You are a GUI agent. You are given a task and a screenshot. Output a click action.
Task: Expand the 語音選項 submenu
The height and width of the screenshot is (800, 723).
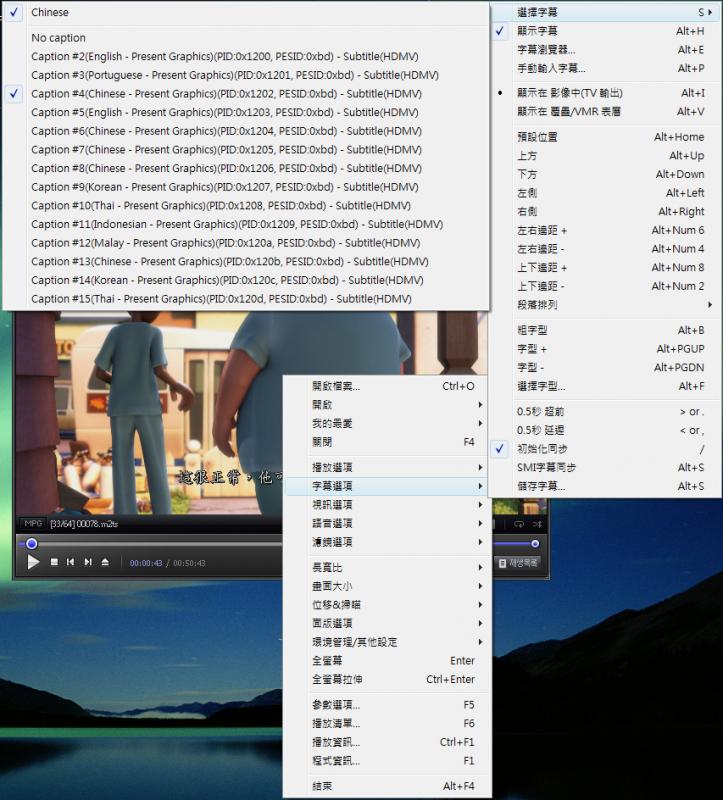[x=387, y=523]
